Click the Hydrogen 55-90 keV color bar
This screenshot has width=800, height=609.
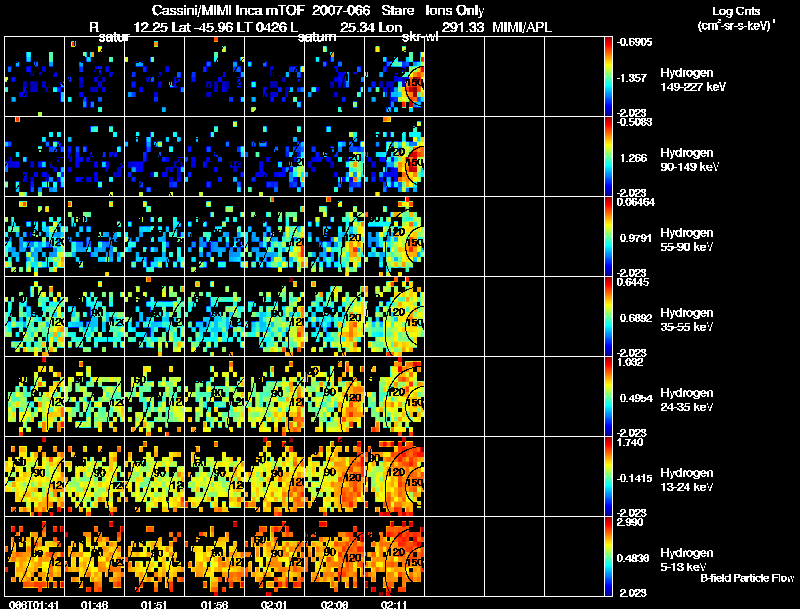pyautogui.click(x=608, y=237)
